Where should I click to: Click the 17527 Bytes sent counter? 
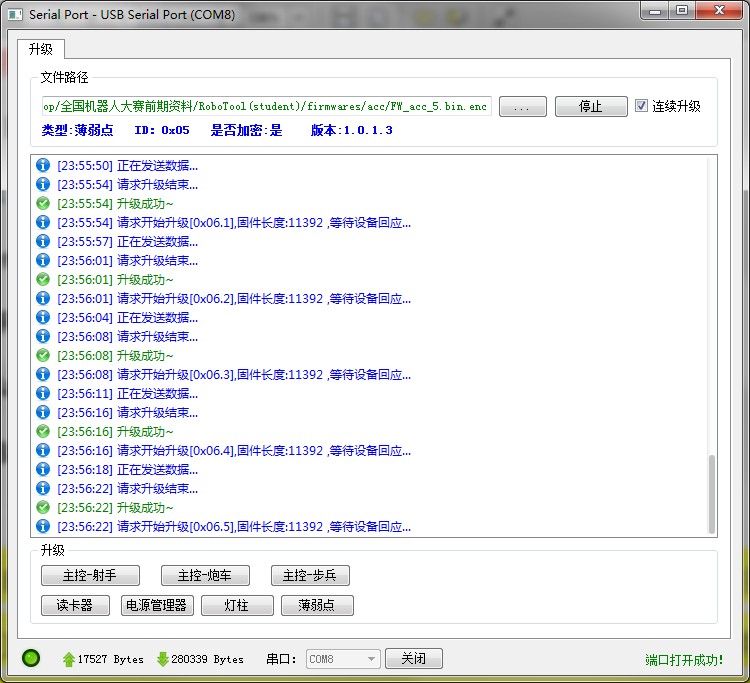coord(110,659)
